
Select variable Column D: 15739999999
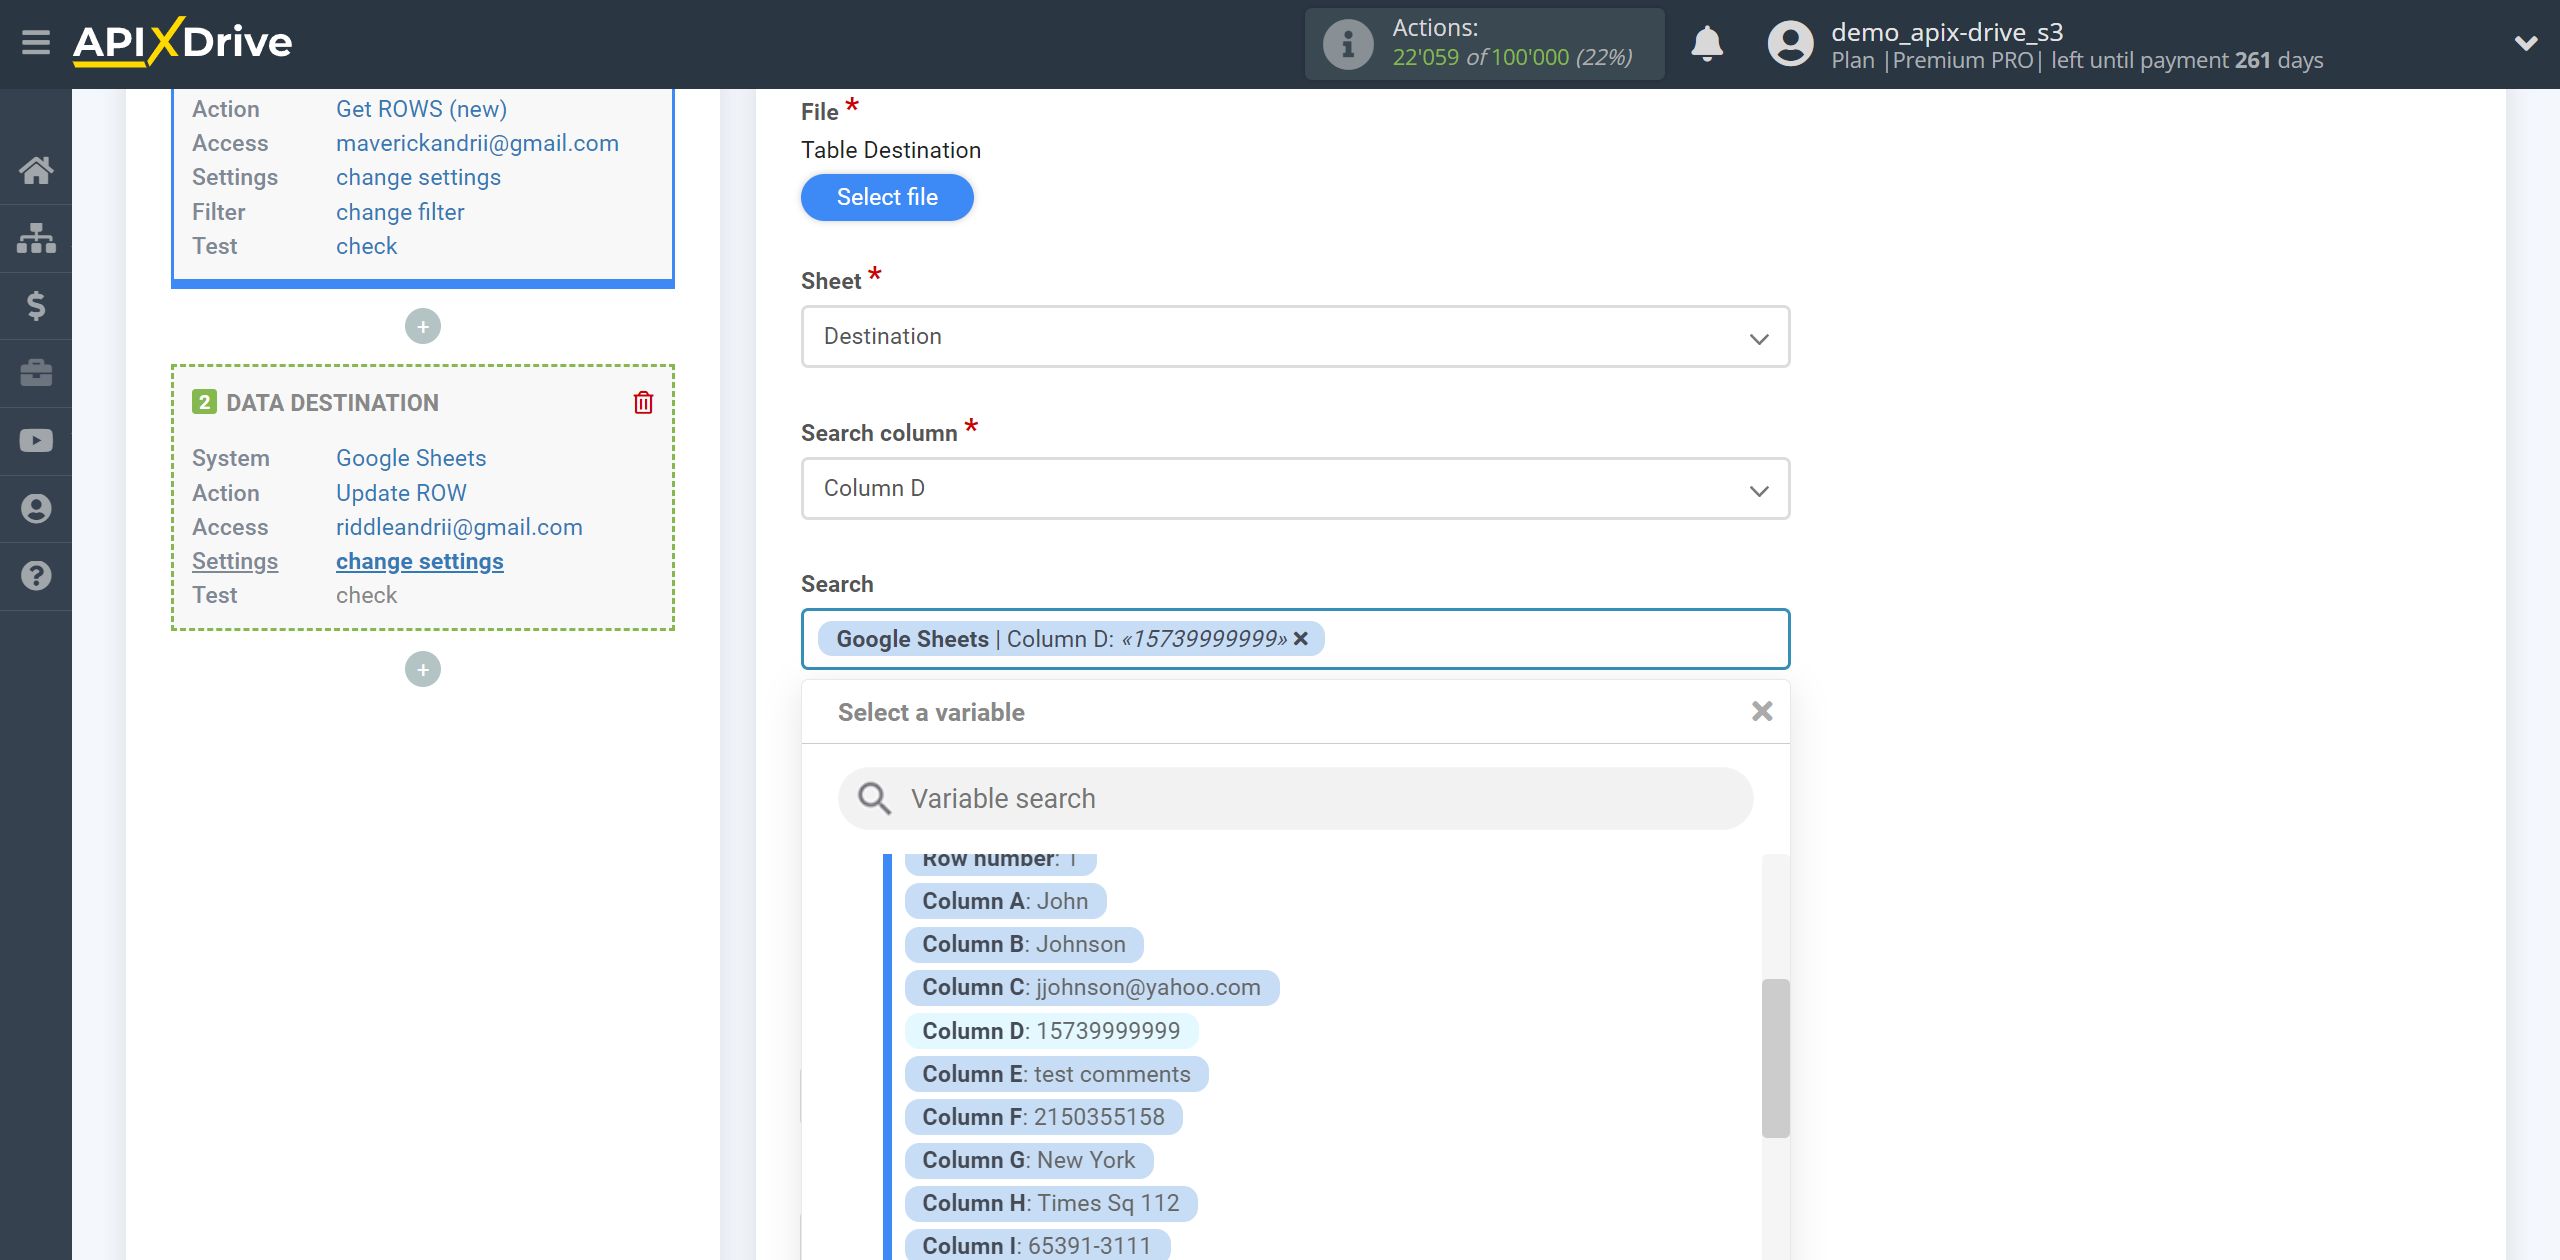pyautogui.click(x=1051, y=1031)
